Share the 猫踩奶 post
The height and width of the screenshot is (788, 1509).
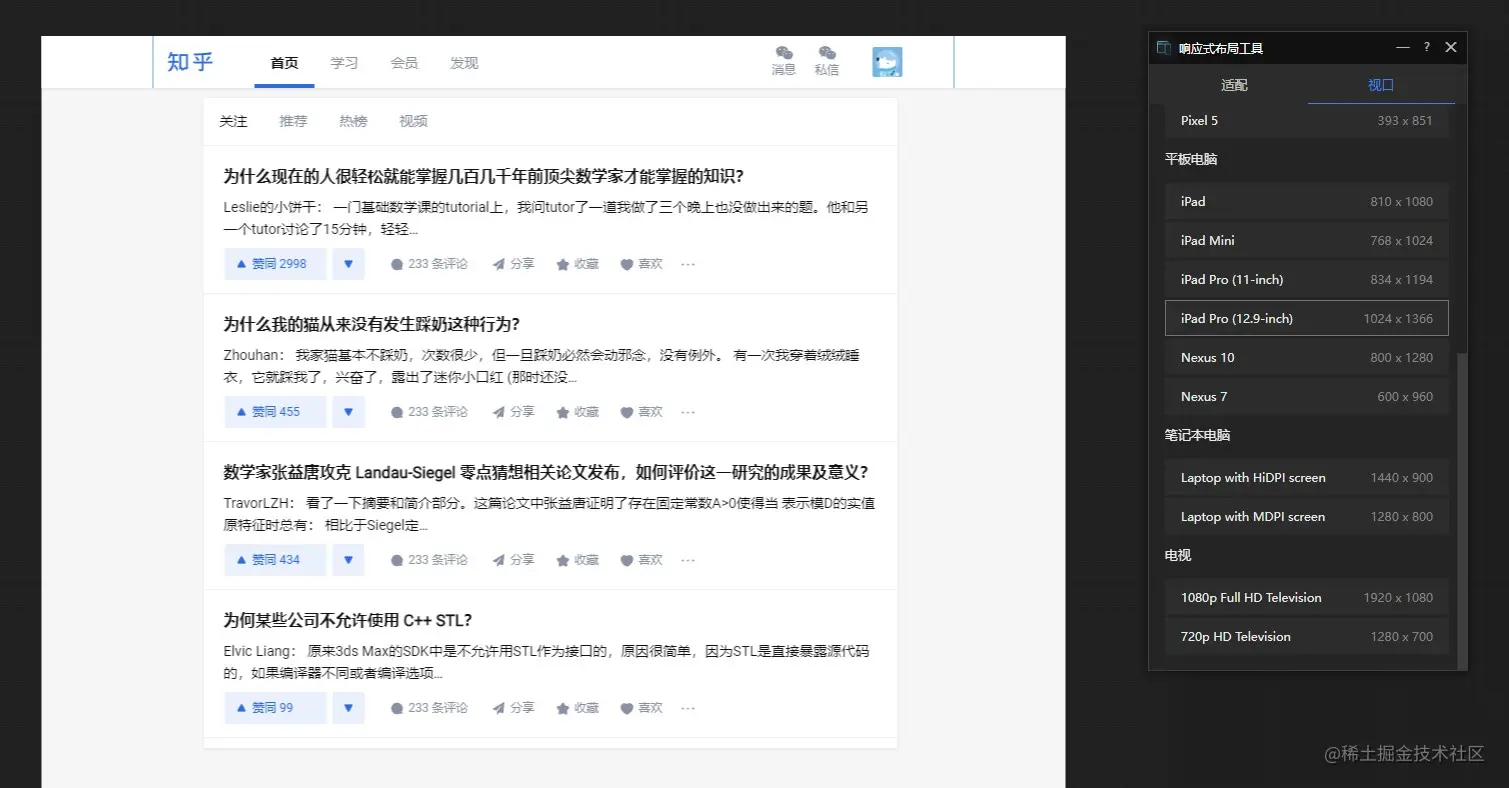[x=513, y=412]
